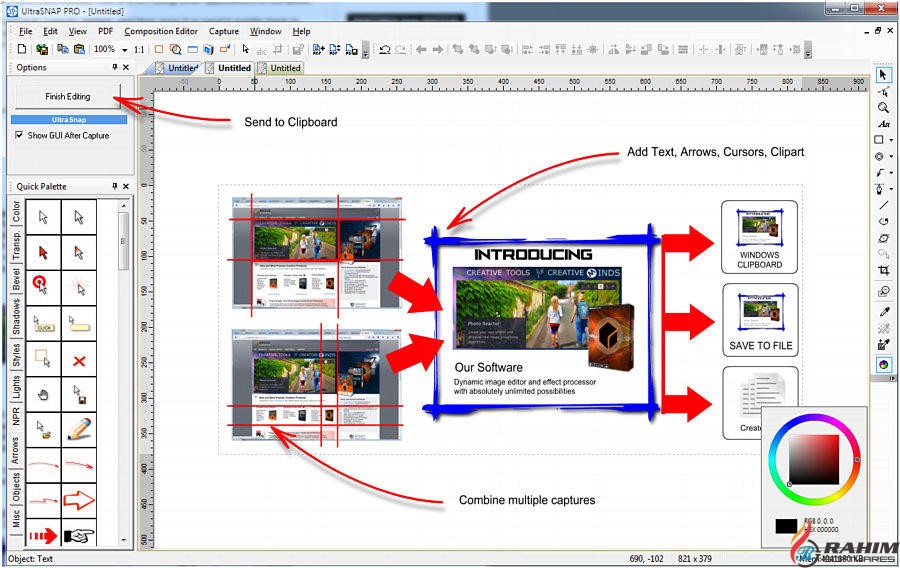This screenshot has width=900, height=568.
Task: Click Quick Palette scrollbar down arrow
Action: point(124,540)
